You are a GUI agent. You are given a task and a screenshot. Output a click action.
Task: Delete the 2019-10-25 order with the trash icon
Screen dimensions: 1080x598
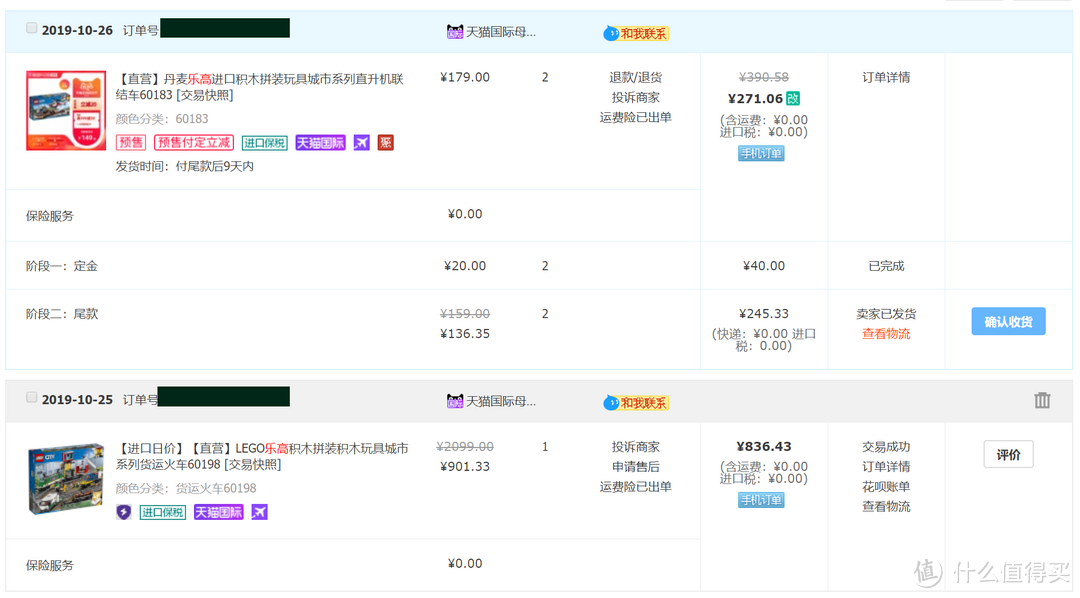tap(1042, 400)
